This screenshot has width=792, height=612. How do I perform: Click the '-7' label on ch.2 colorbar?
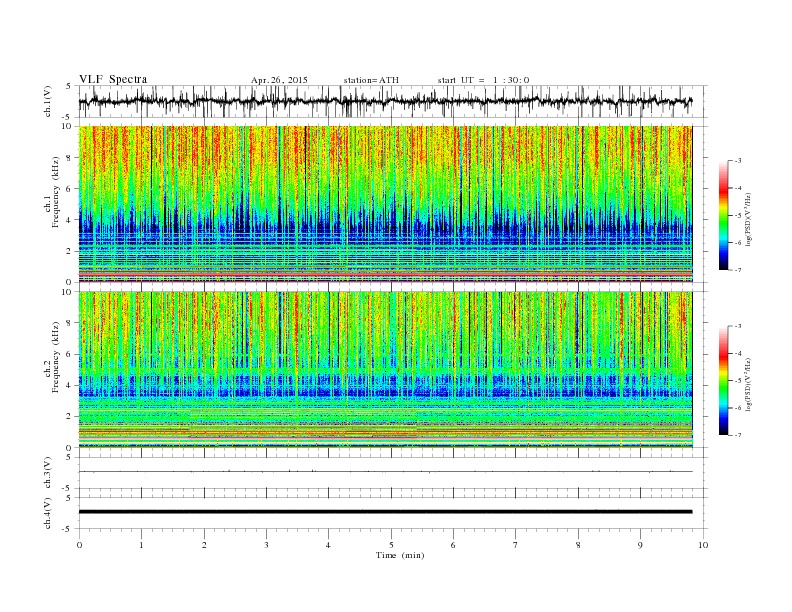coord(736,435)
